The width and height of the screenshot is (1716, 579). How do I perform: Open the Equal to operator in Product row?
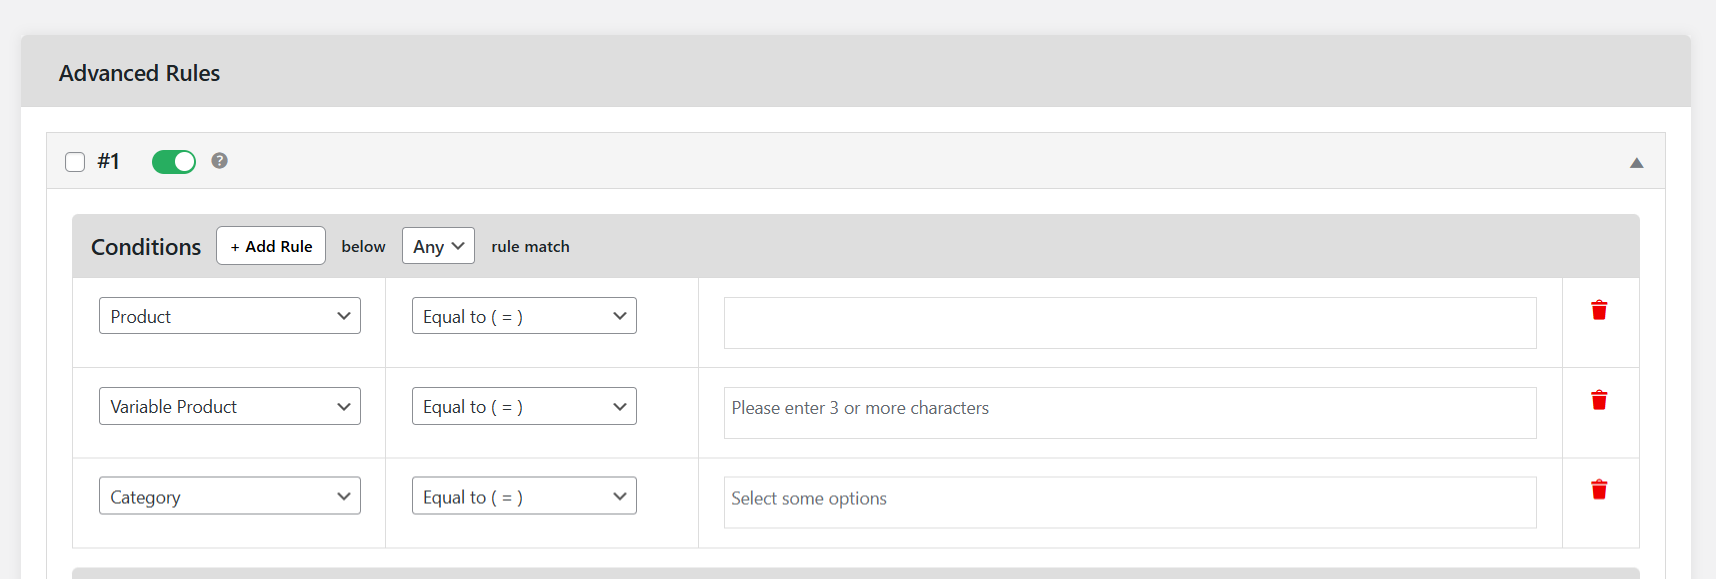click(524, 316)
